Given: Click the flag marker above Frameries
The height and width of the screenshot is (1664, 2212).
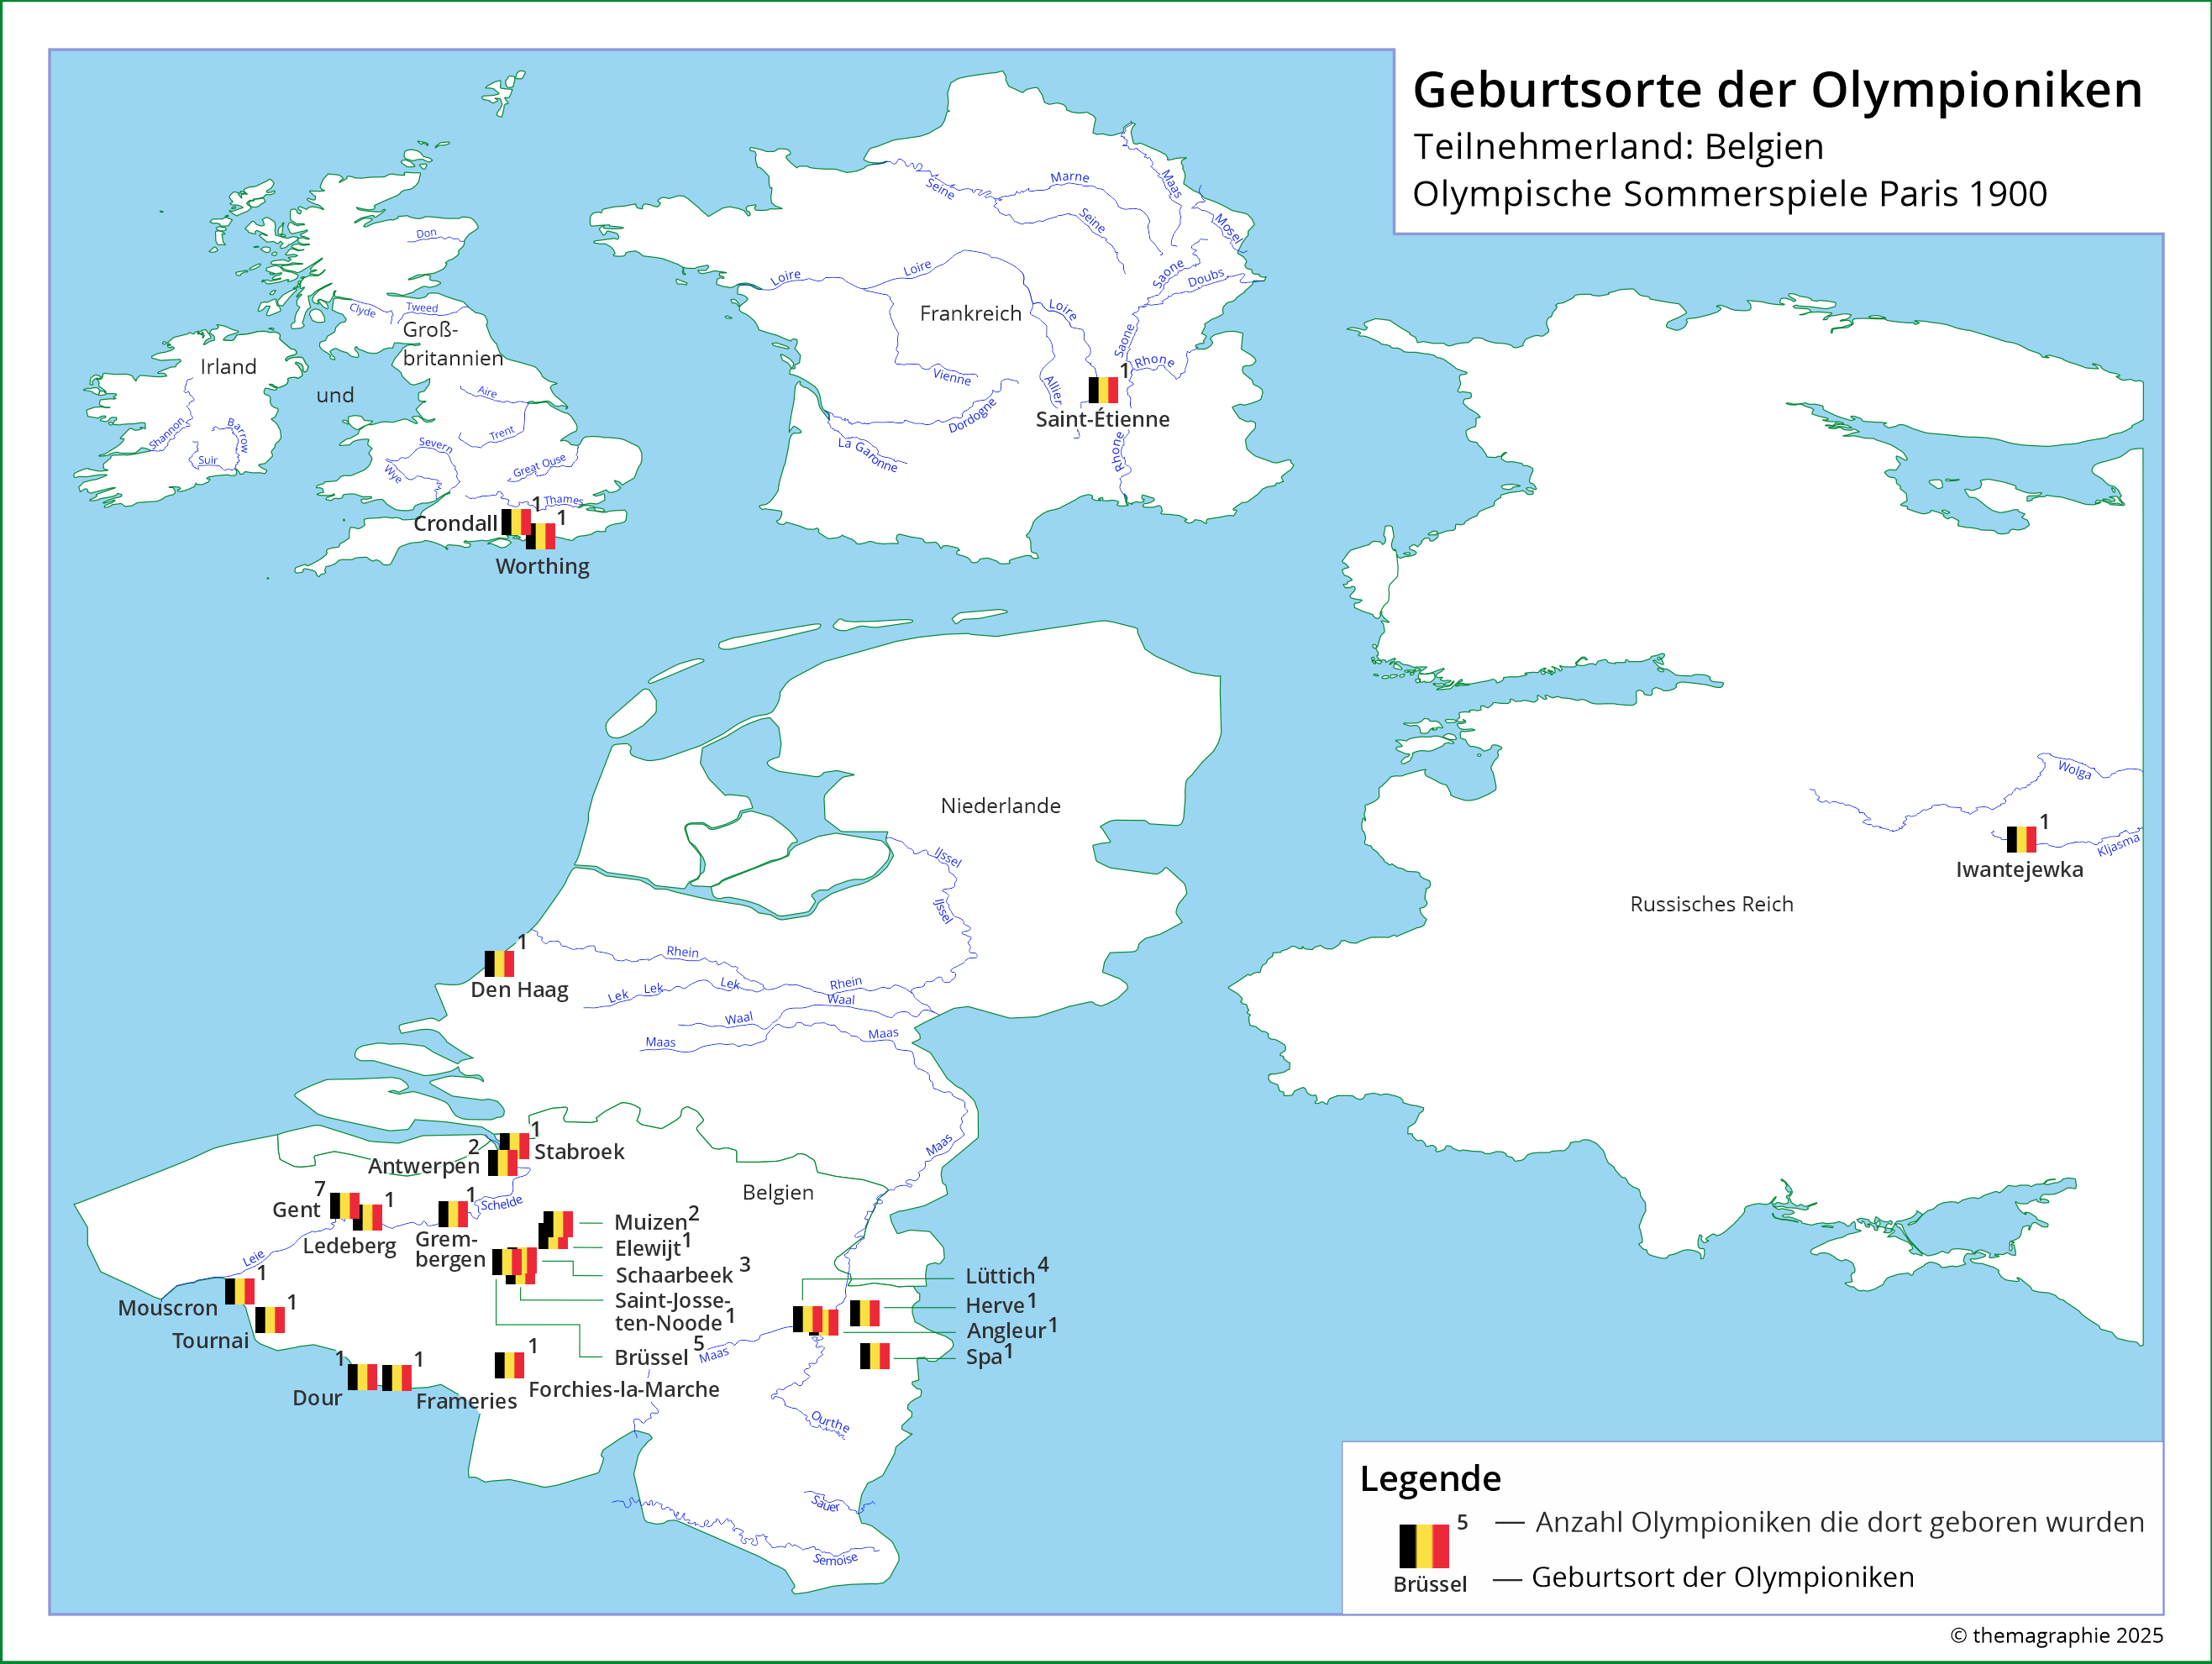Looking at the screenshot, I should pos(396,1378).
